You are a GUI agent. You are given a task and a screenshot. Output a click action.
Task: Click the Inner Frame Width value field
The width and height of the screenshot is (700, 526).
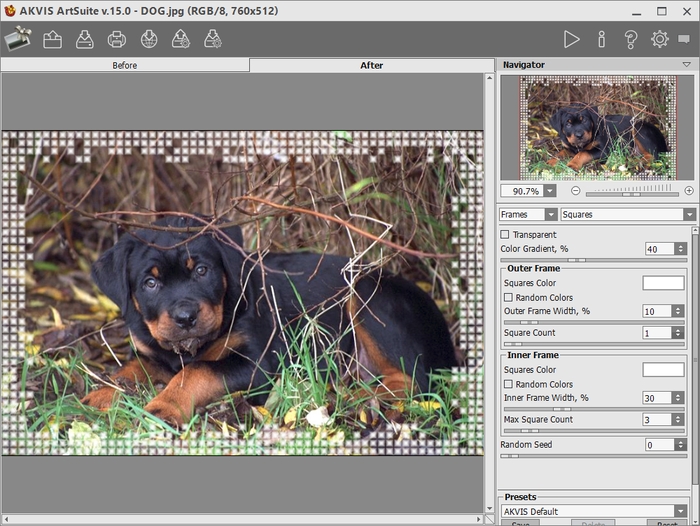[657, 398]
